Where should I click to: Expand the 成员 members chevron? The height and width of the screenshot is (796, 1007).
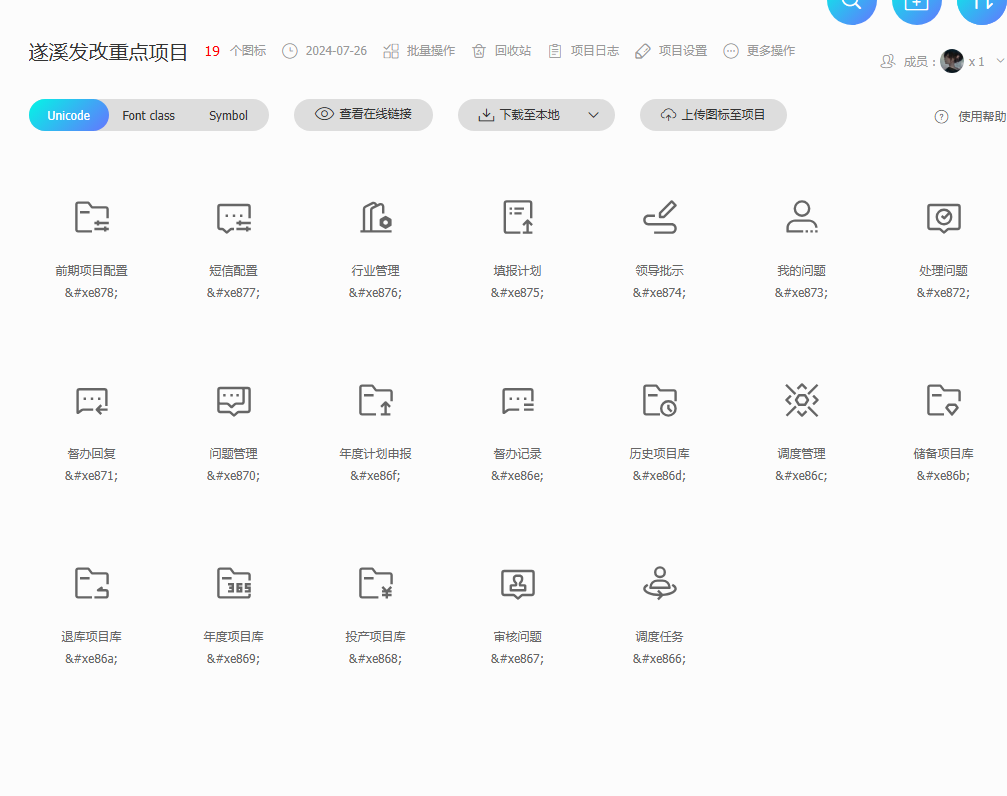tap(999, 61)
